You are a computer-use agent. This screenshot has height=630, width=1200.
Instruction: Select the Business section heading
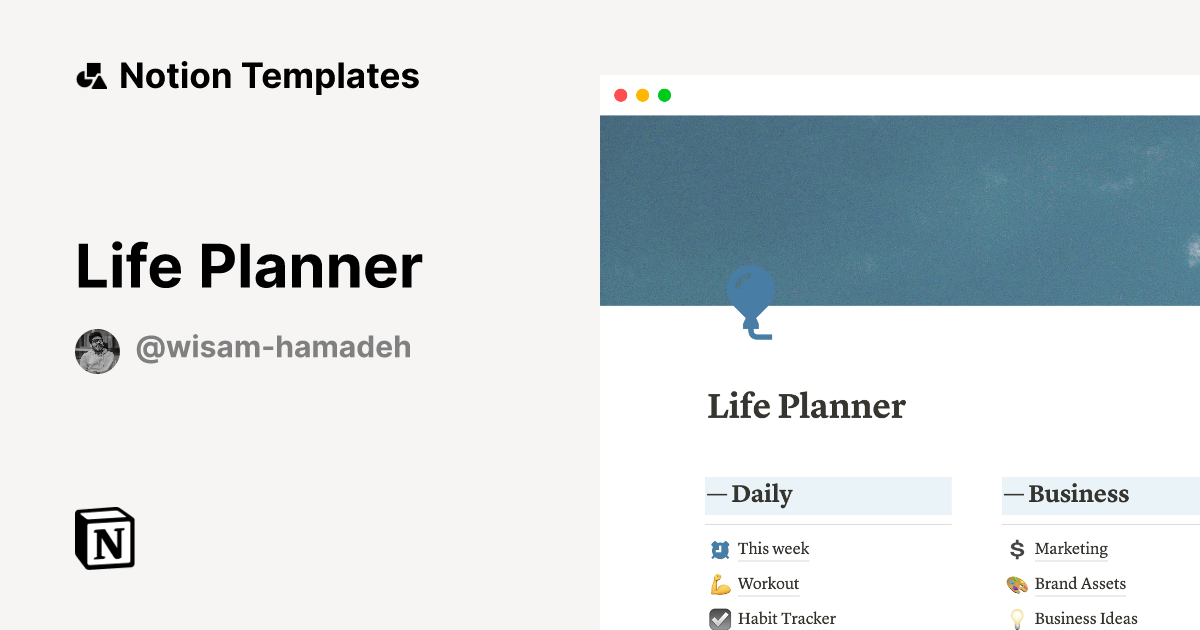point(1078,495)
